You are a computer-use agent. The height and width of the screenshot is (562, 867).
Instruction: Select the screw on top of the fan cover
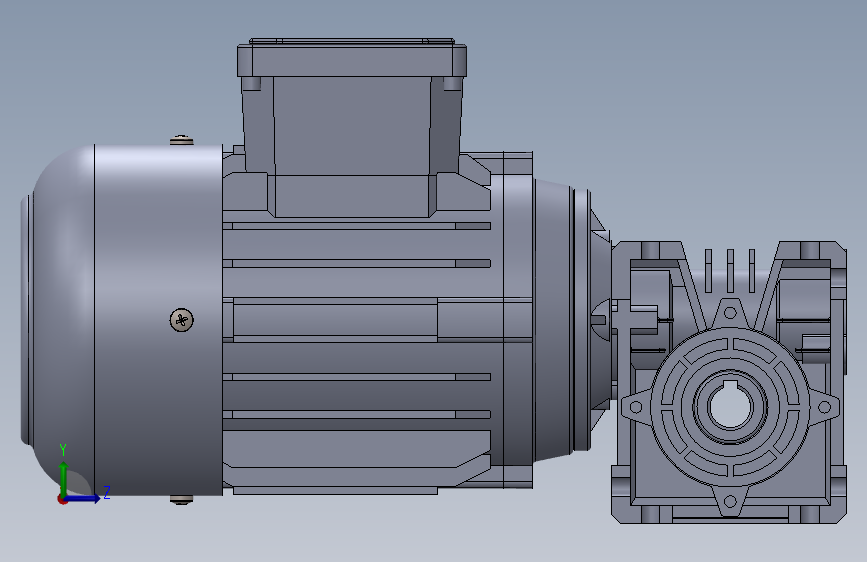(181, 140)
